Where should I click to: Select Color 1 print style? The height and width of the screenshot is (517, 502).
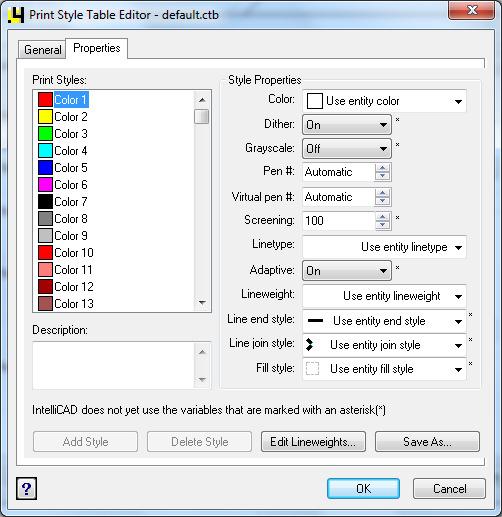click(x=71, y=99)
